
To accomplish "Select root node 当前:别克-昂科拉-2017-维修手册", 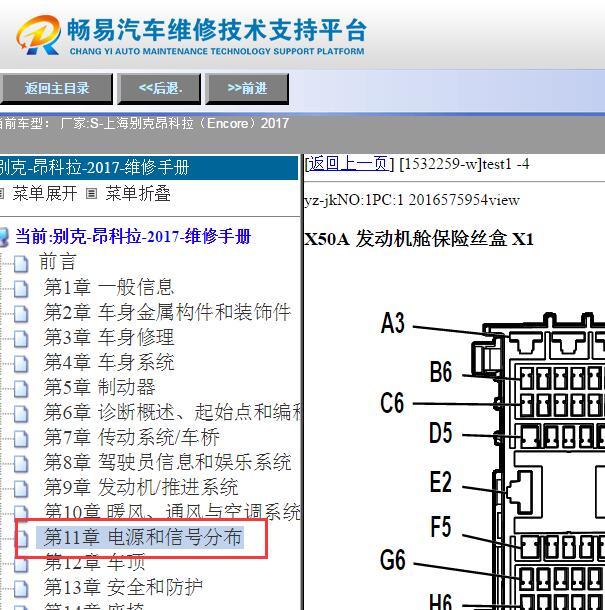I will 133,237.
